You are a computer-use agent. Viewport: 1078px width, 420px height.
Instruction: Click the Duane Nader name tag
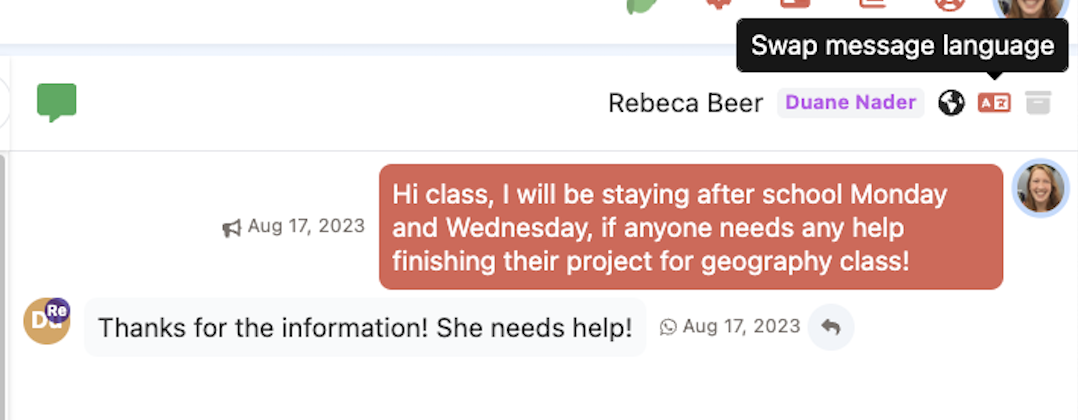pyautogui.click(x=851, y=102)
